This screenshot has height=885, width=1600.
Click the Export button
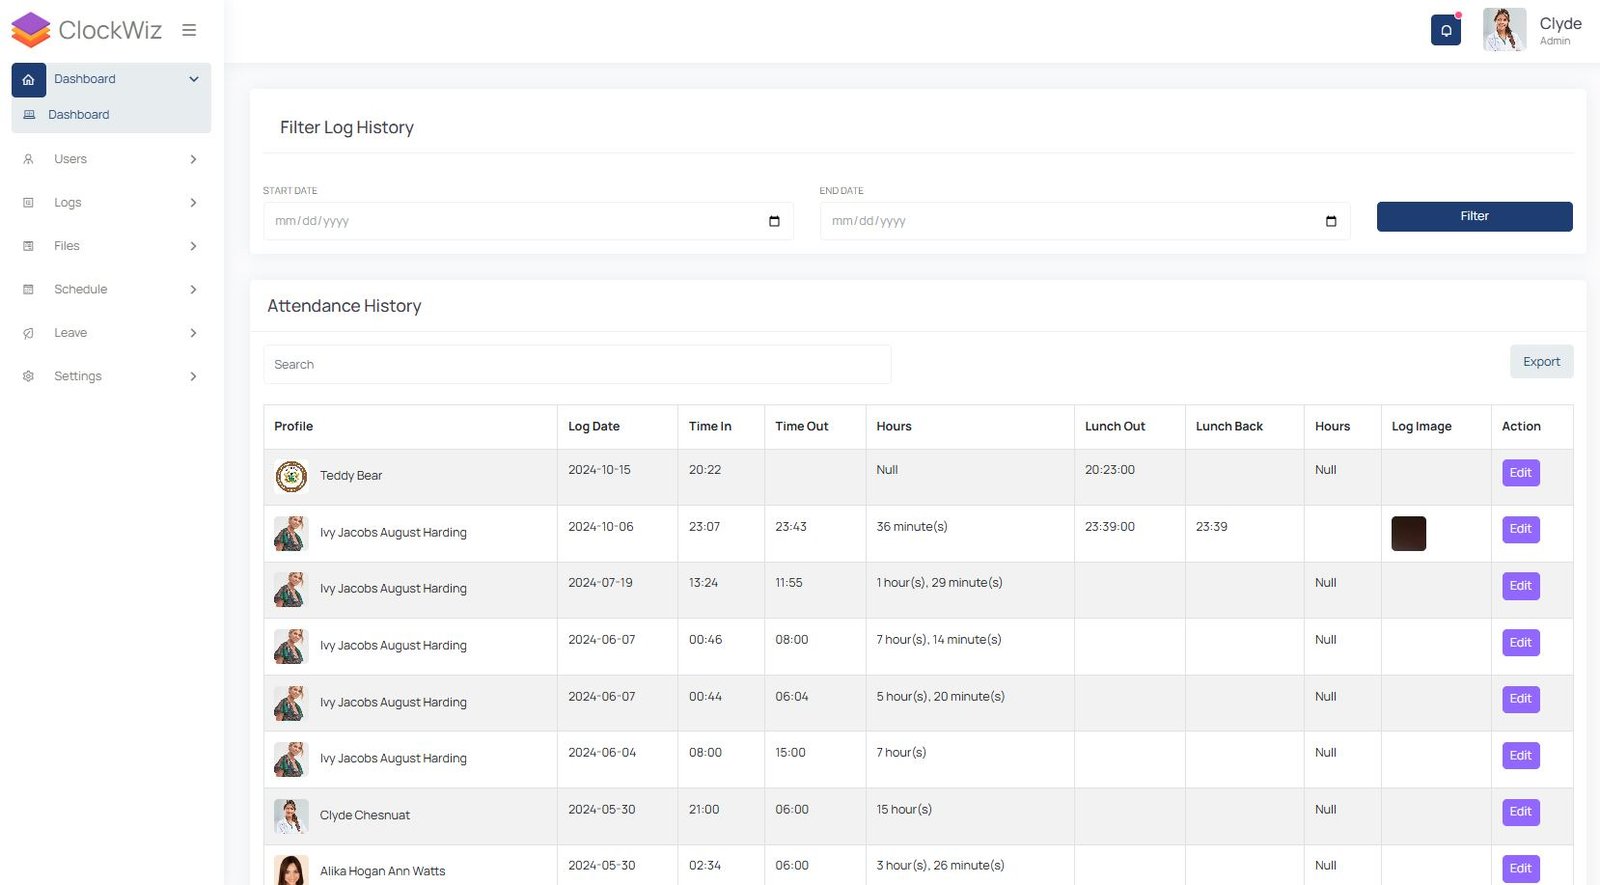coord(1541,362)
